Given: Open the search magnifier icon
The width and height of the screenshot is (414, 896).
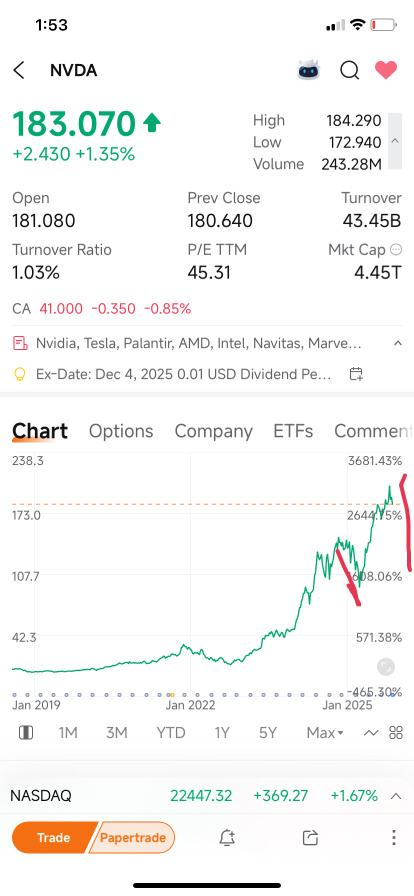Looking at the screenshot, I should [x=349, y=70].
